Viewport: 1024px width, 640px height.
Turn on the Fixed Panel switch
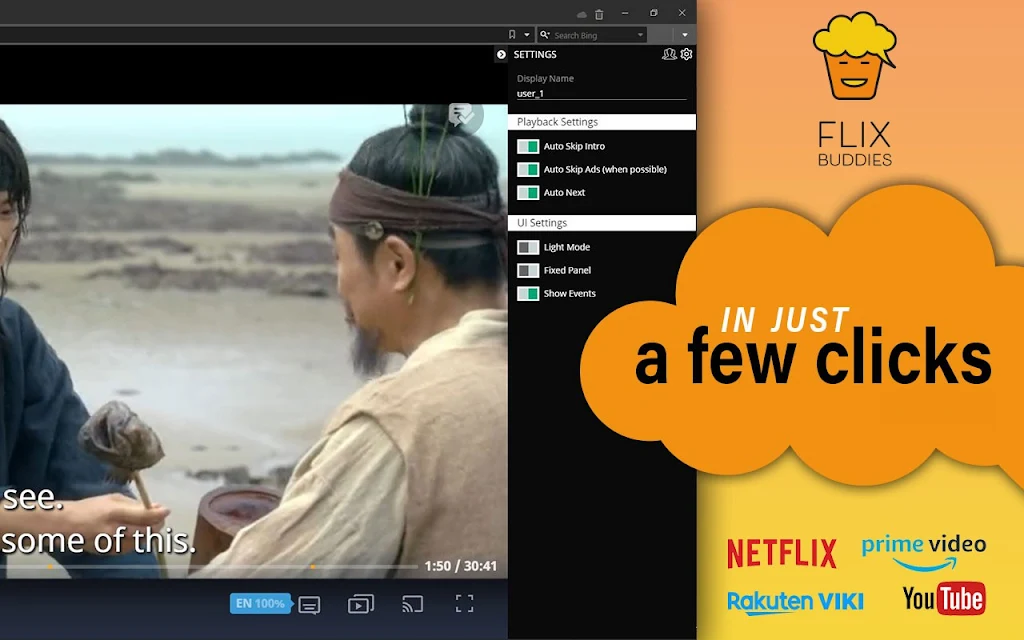click(x=528, y=270)
